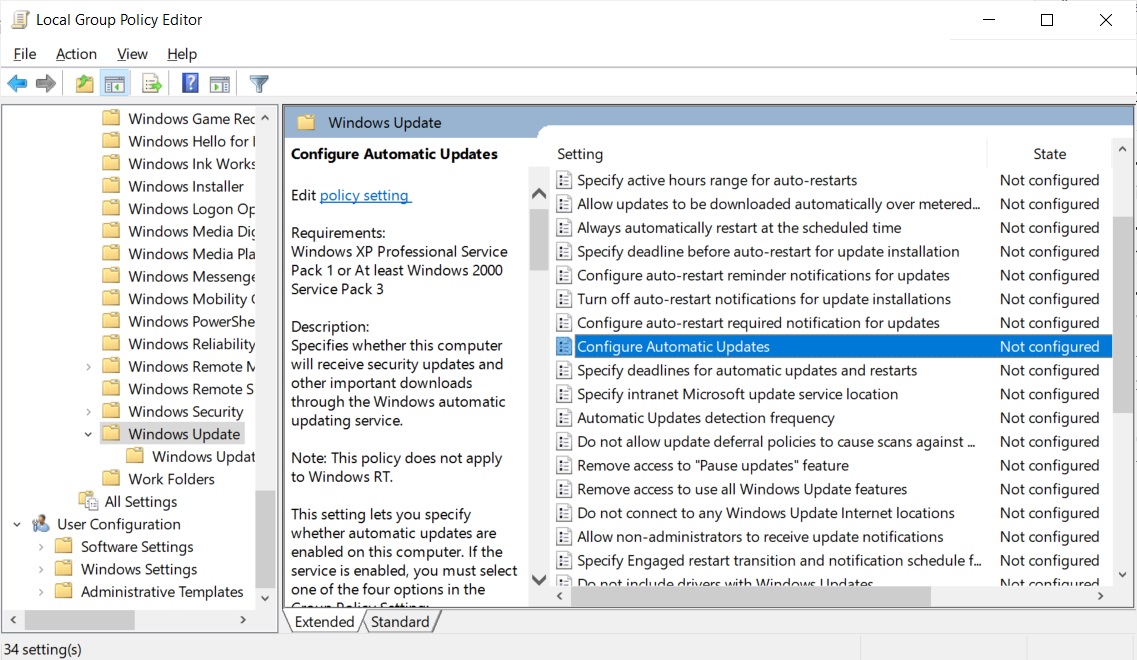Screen dimensions: 1137x660
Task: Select 'Do not connect to any Windows Update Internet locations'
Action: click(x=766, y=513)
